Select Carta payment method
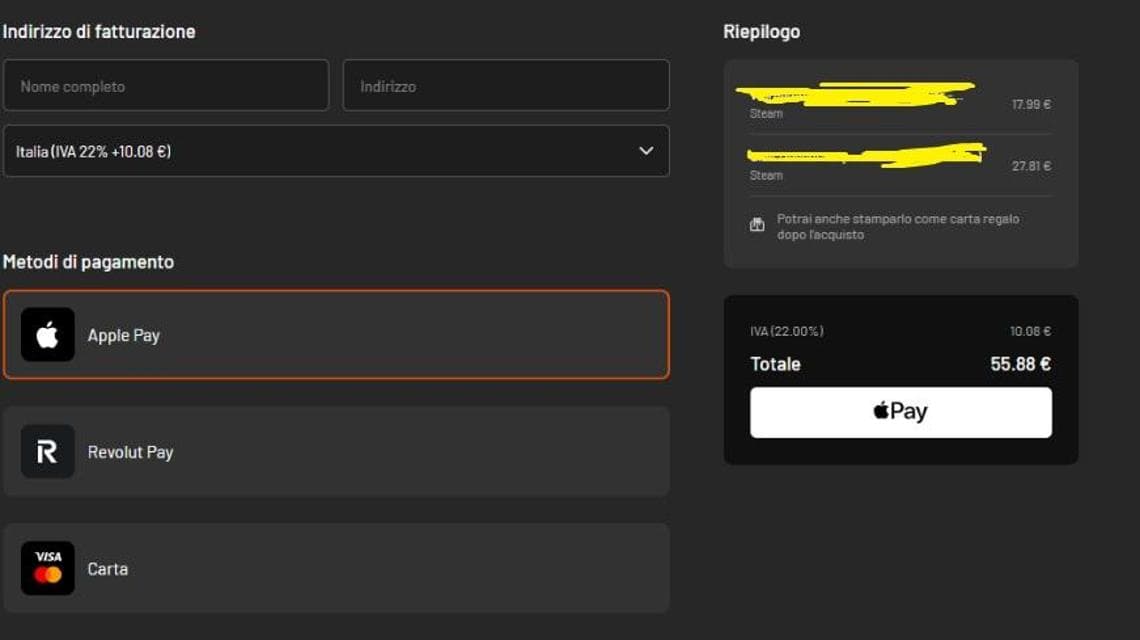Image resolution: width=1140 pixels, height=640 pixels. [x=336, y=568]
